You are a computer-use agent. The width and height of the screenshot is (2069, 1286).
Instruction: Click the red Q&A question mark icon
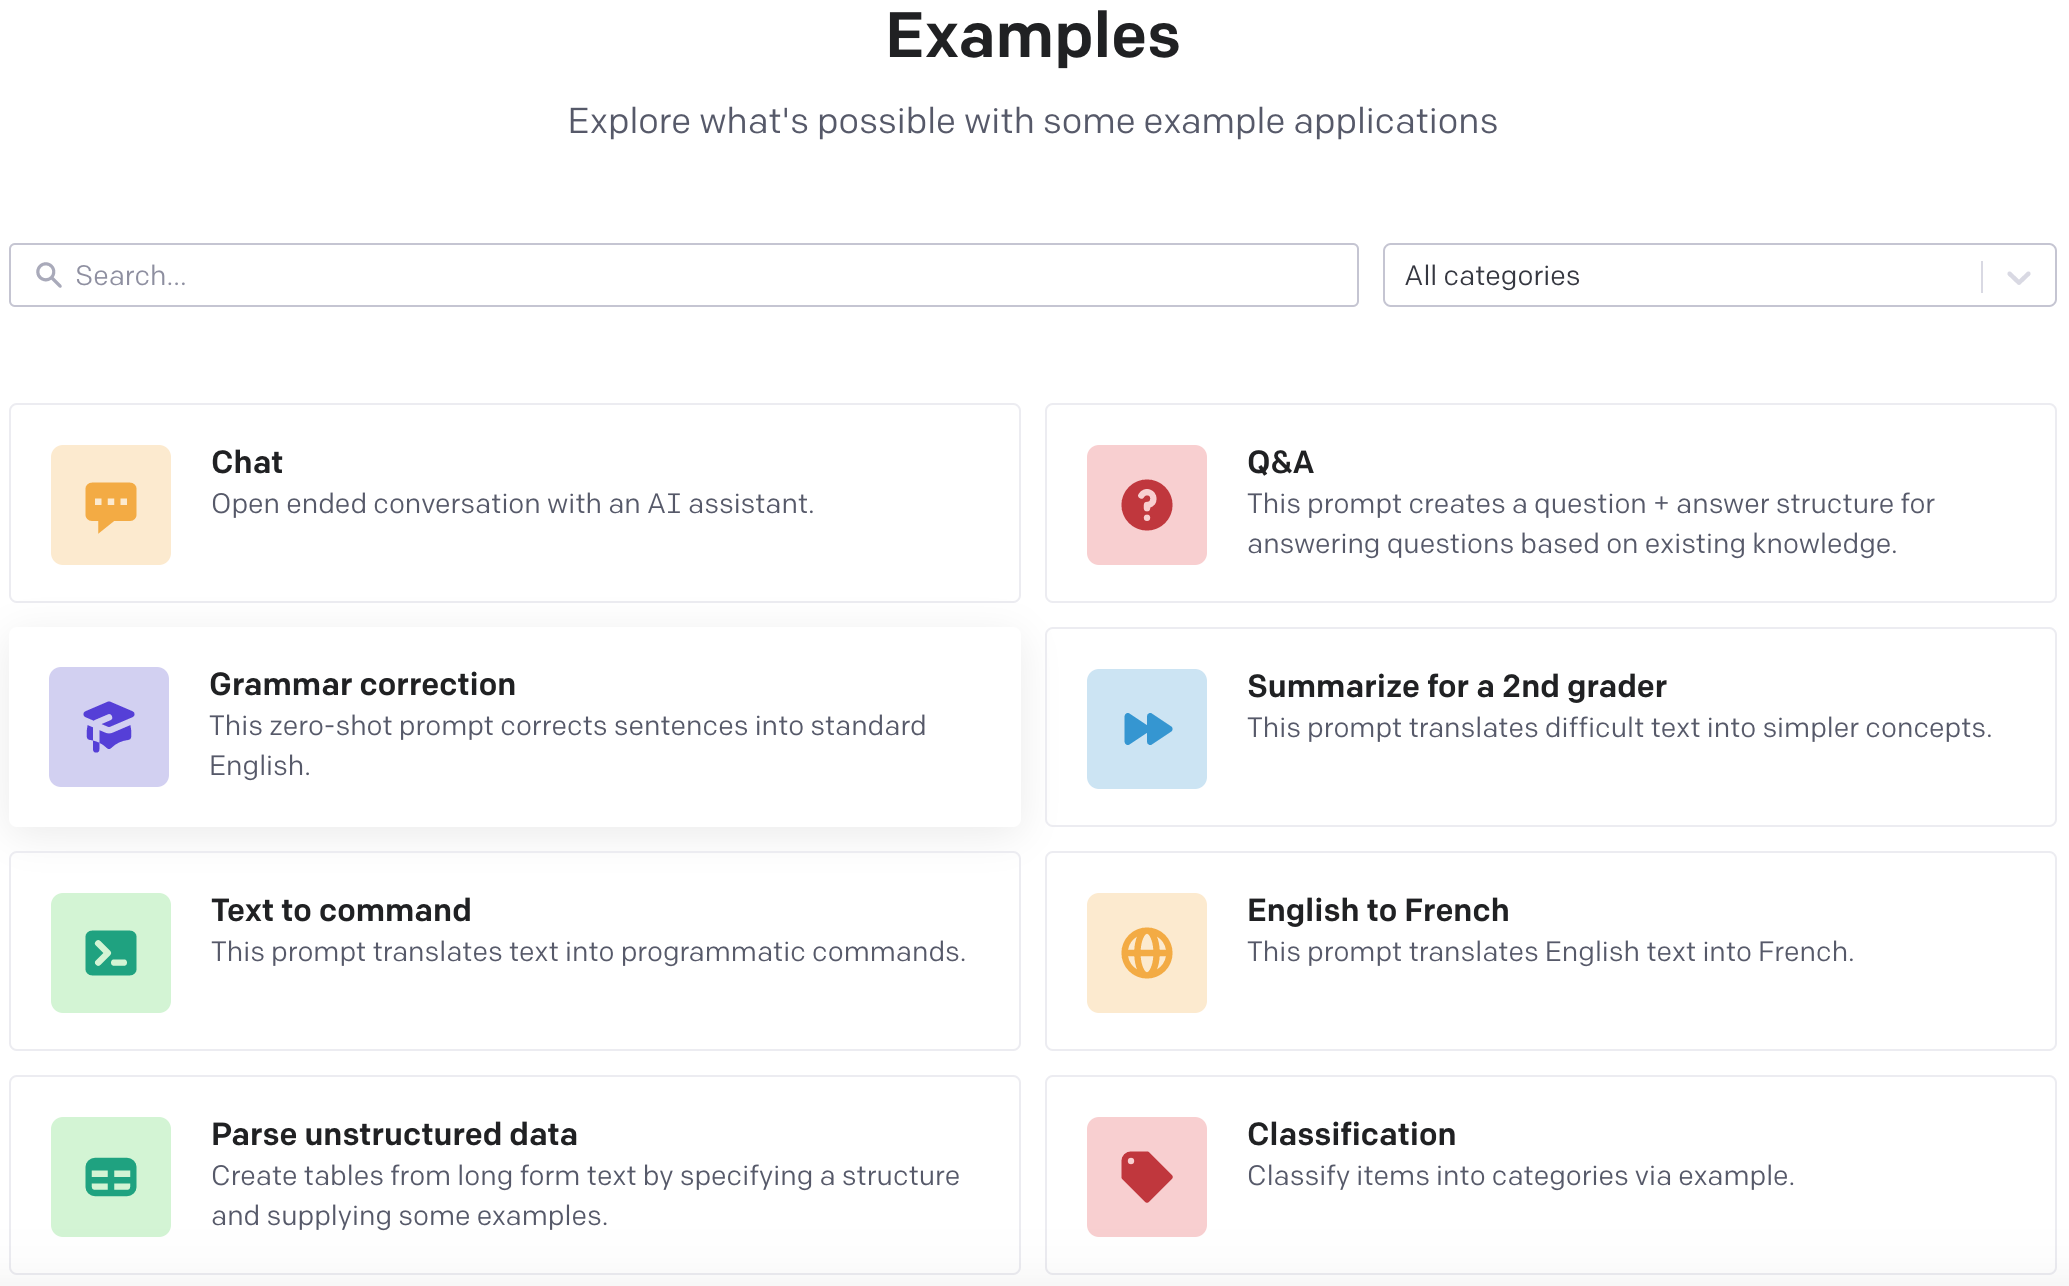pos(1147,505)
